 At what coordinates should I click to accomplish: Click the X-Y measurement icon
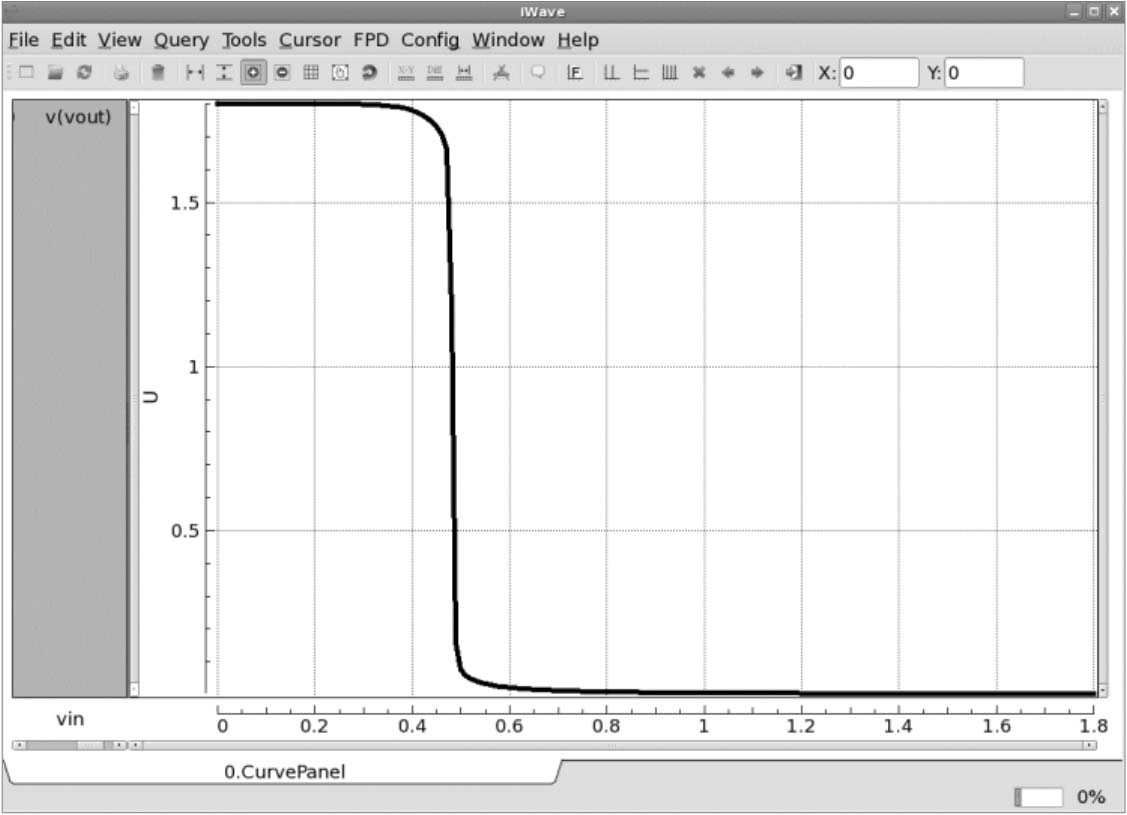tap(406, 73)
